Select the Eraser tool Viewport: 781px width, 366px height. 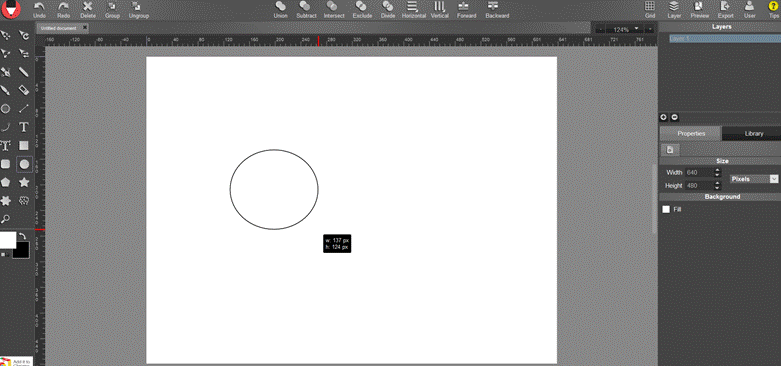point(23,90)
